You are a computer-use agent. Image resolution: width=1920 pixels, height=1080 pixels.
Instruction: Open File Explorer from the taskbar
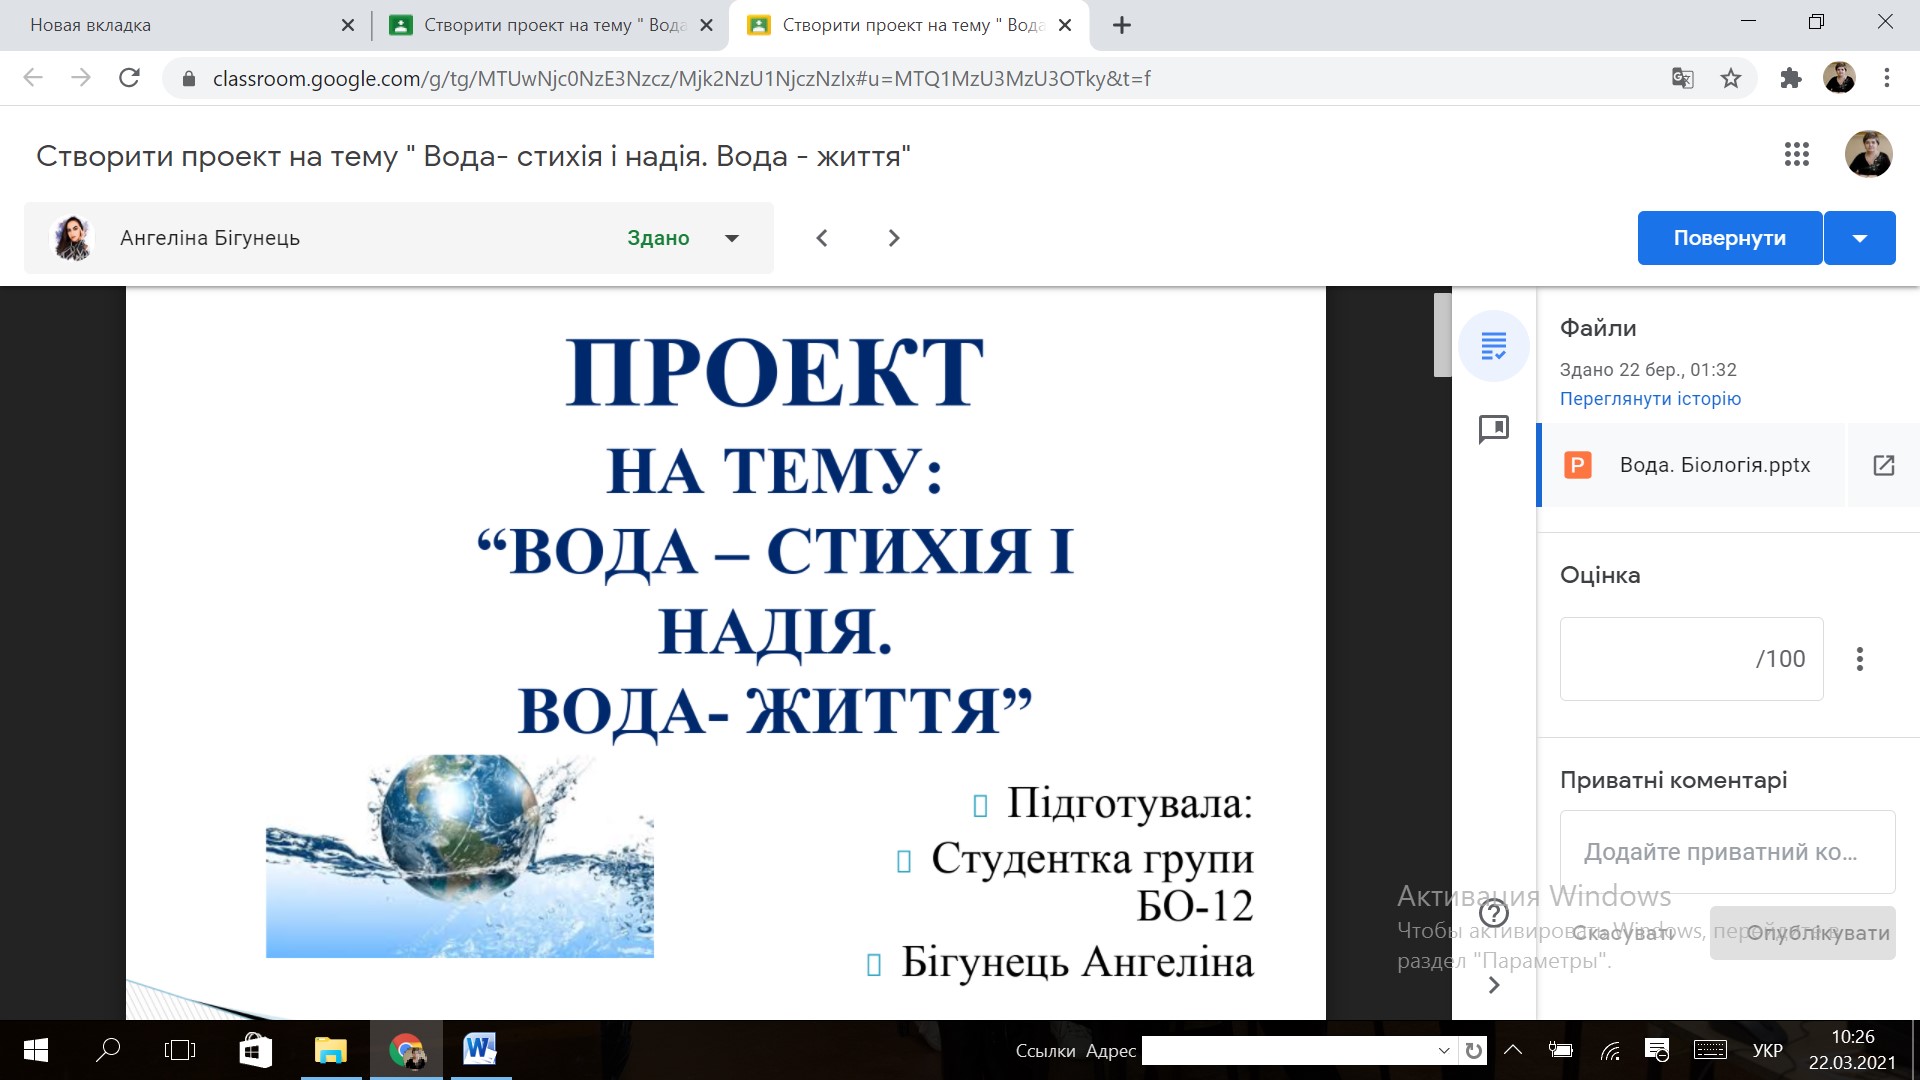pyautogui.click(x=331, y=1050)
